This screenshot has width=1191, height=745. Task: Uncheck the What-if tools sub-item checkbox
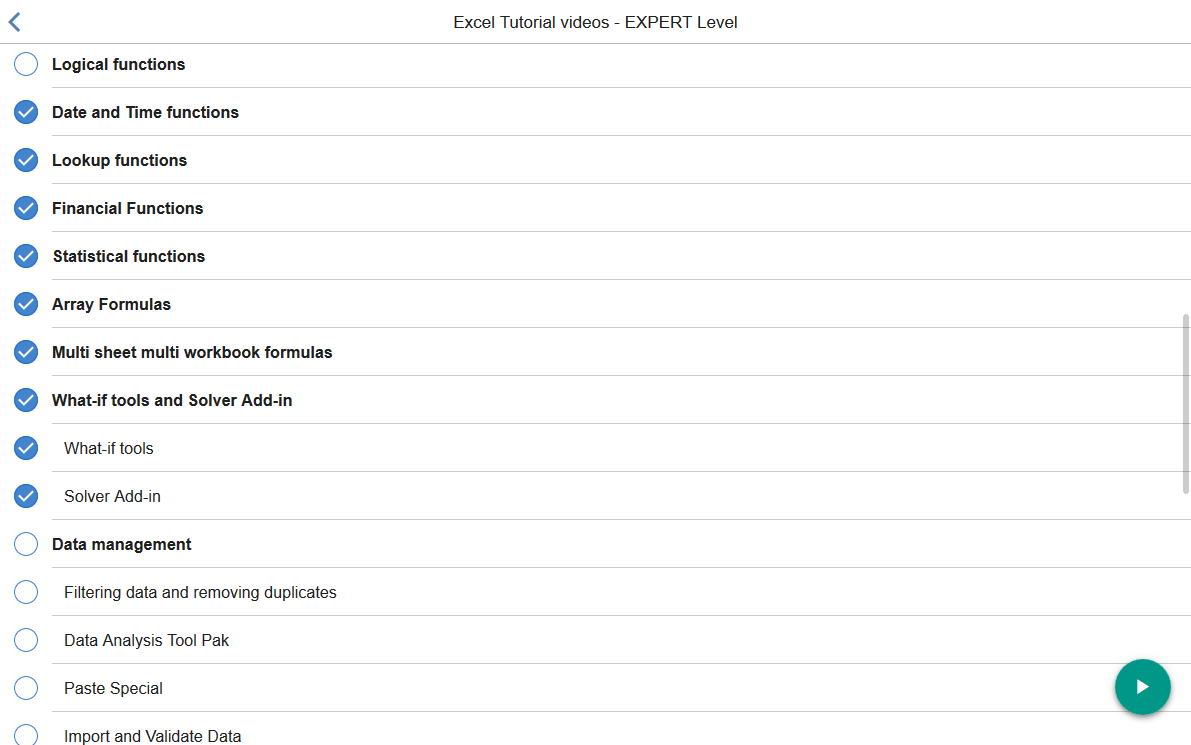coord(26,447)
